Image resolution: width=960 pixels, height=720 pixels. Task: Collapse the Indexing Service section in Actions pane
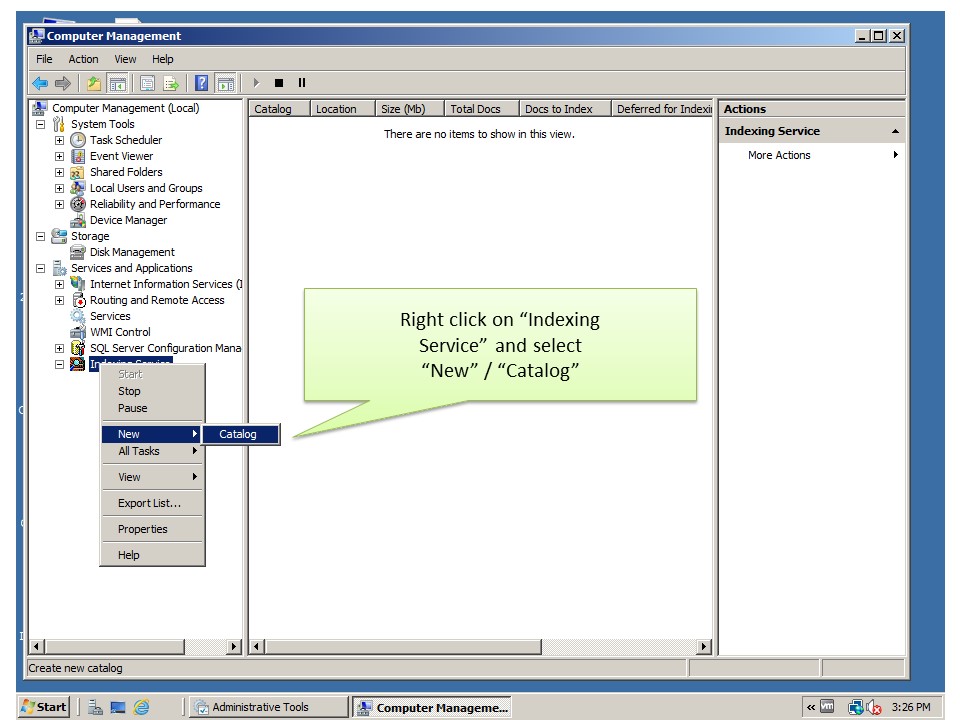pyautogui.click(x=895, y=131)
